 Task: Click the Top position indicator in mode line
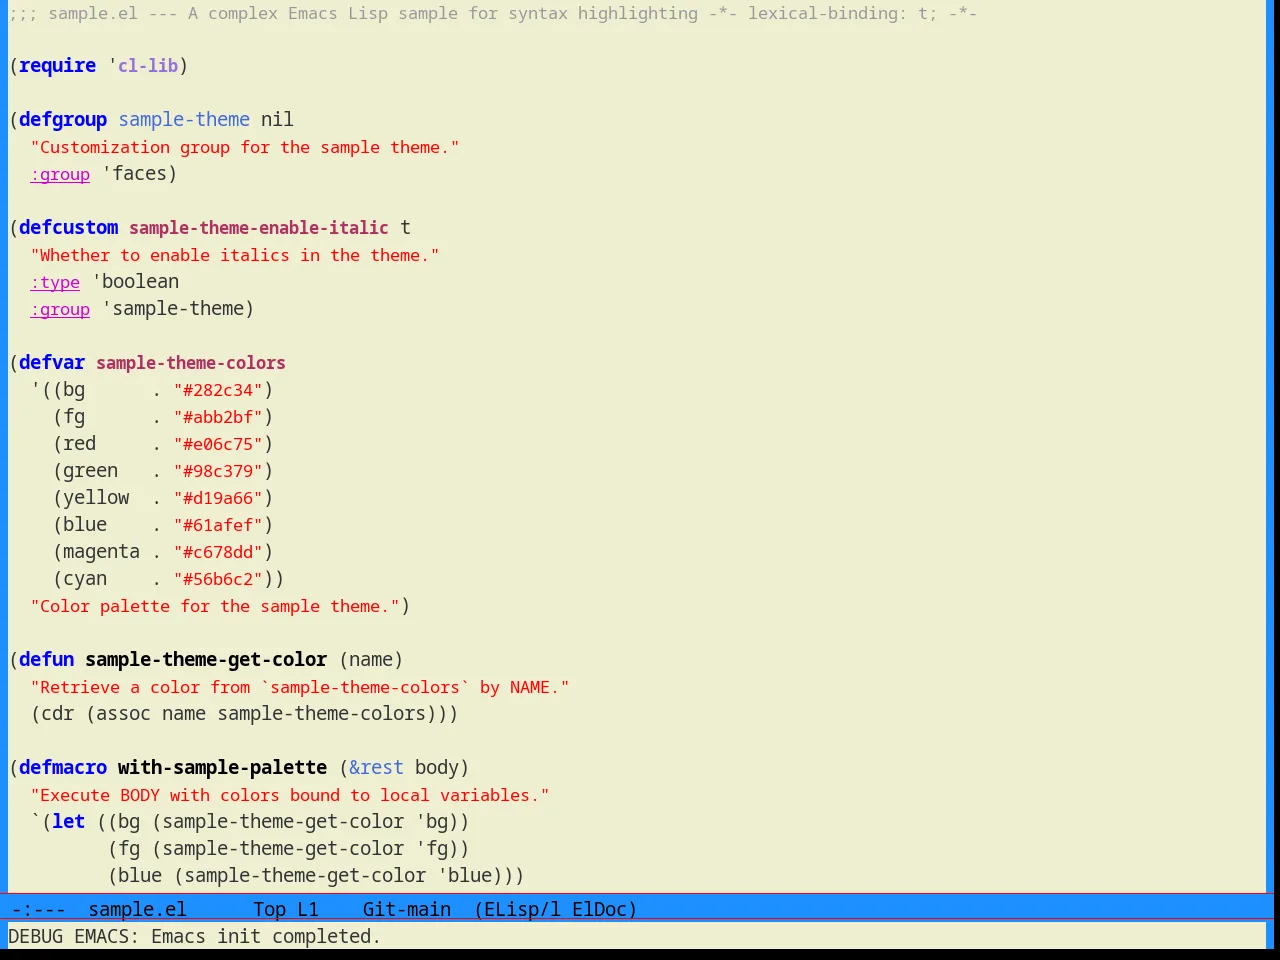point(270,909)
